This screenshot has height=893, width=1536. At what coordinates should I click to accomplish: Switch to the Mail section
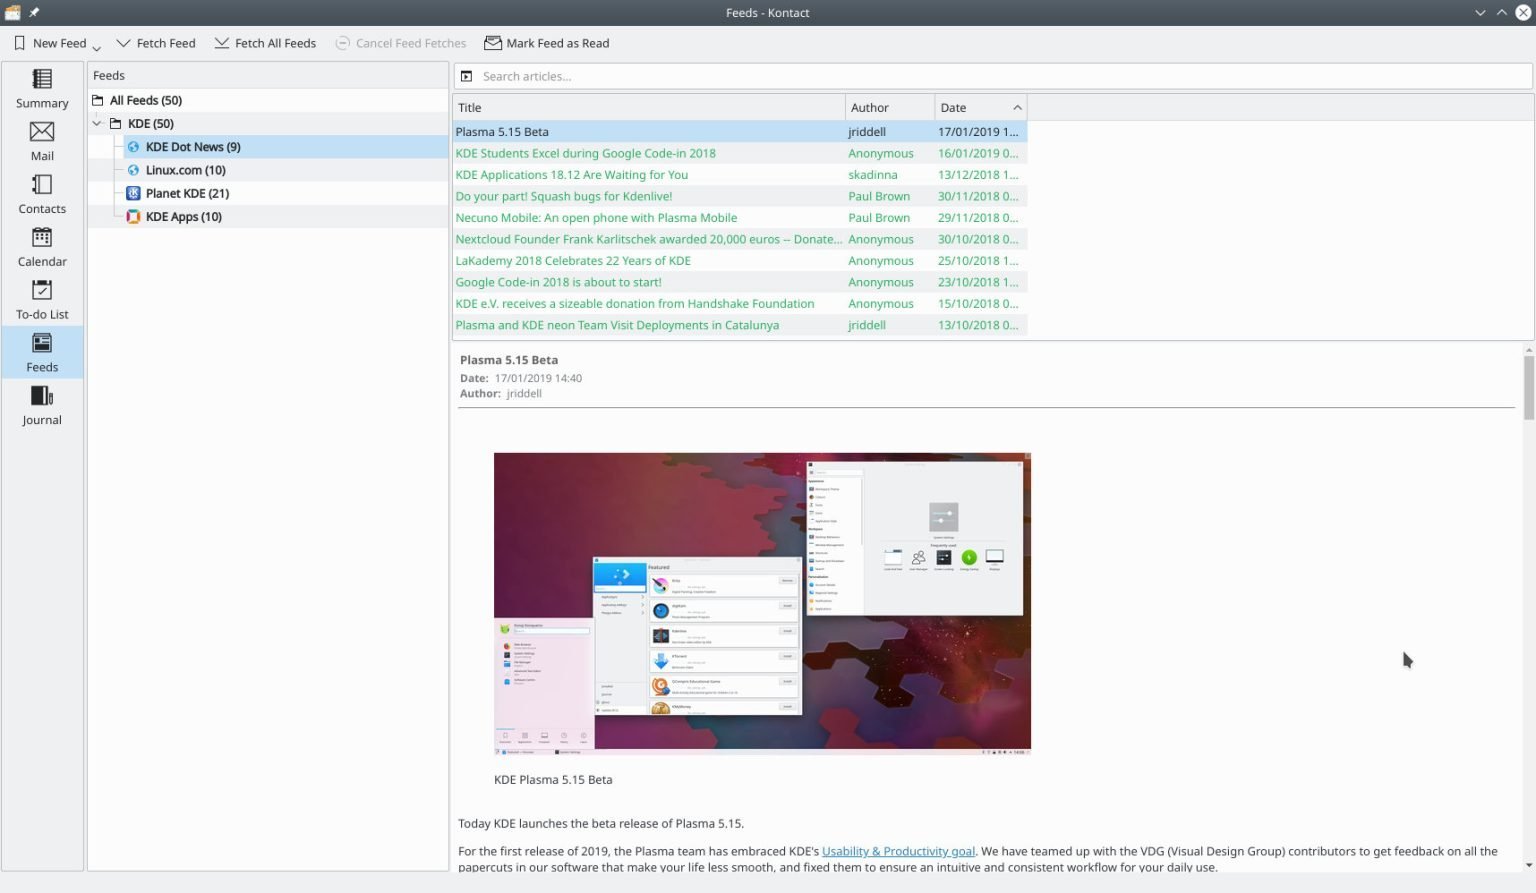pyautogui.click(x=41, y=143)
